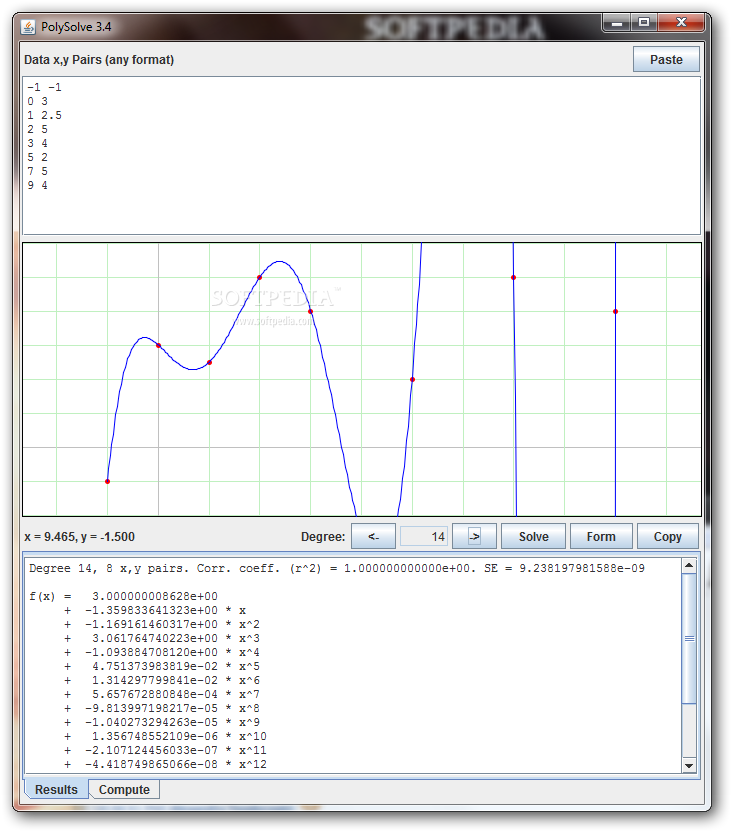
Task: Click the results scrollbar down arrow
Action: [689, 765]
